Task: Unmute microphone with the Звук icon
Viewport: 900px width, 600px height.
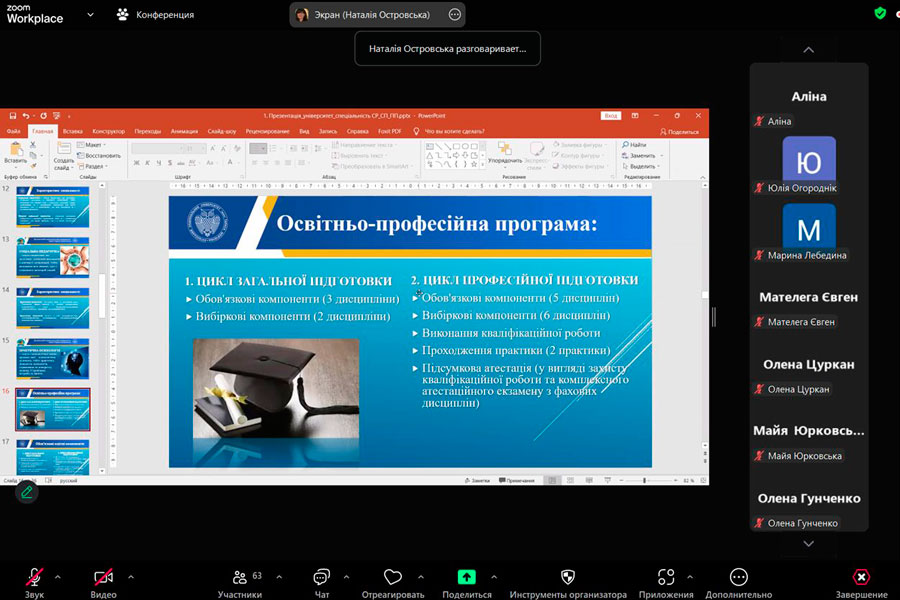Action: point(35,577)
